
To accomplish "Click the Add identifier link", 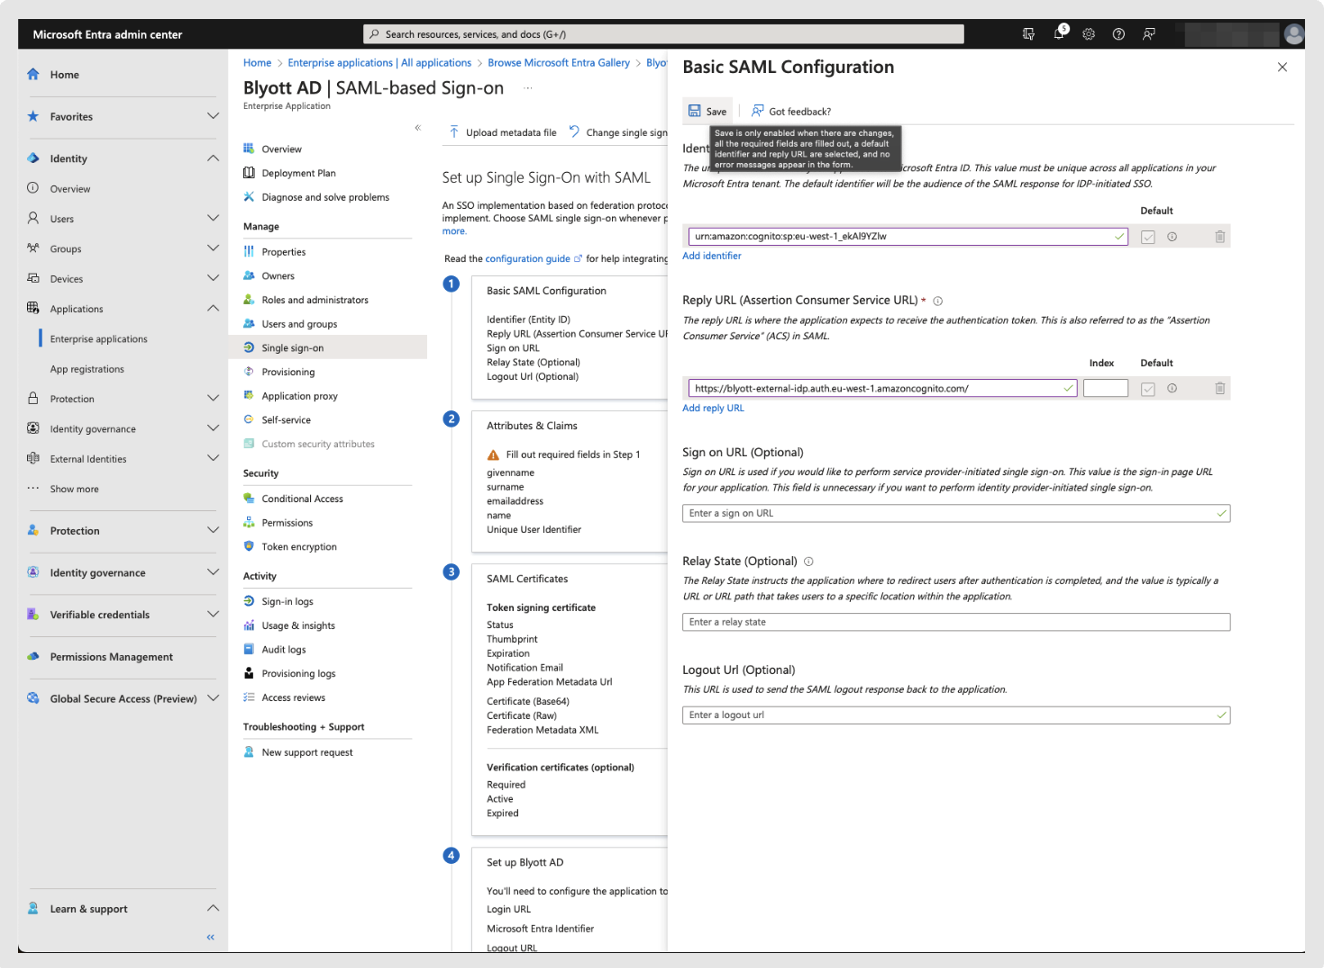I will [712, 256].
